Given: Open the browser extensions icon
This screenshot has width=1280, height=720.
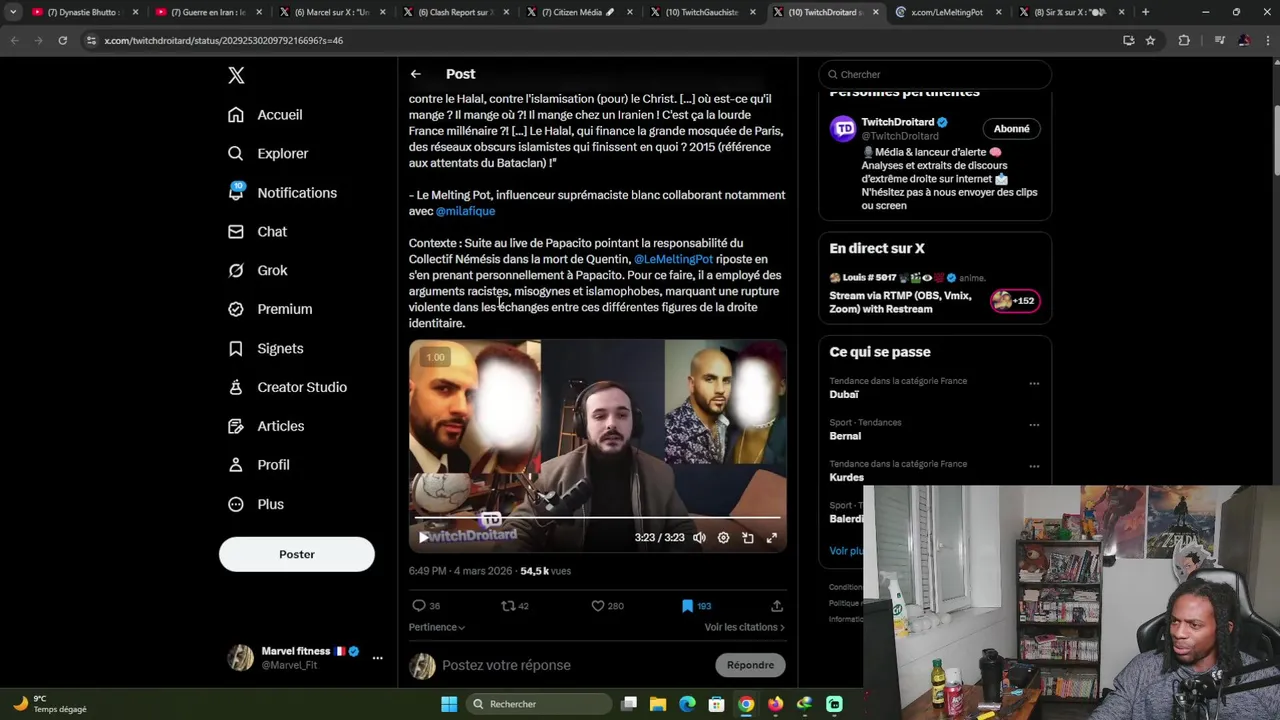Looking at the screenshot, I should (1184, 40).
